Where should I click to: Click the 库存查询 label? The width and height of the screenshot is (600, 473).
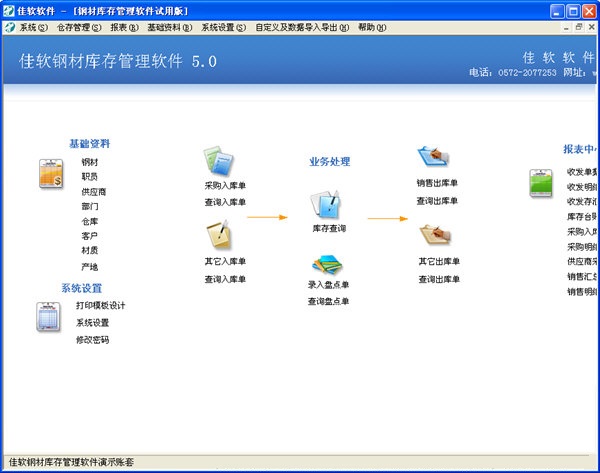329,228
